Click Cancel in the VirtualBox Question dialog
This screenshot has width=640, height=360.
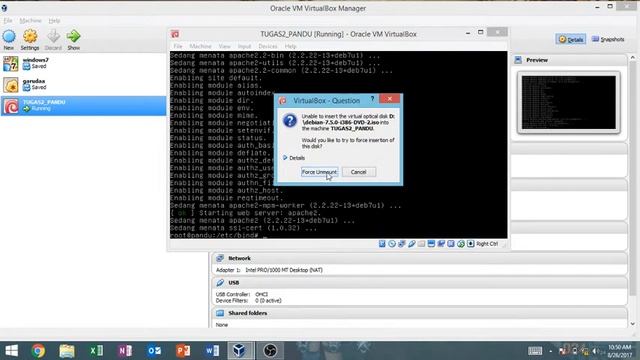[x=358, y=172]
